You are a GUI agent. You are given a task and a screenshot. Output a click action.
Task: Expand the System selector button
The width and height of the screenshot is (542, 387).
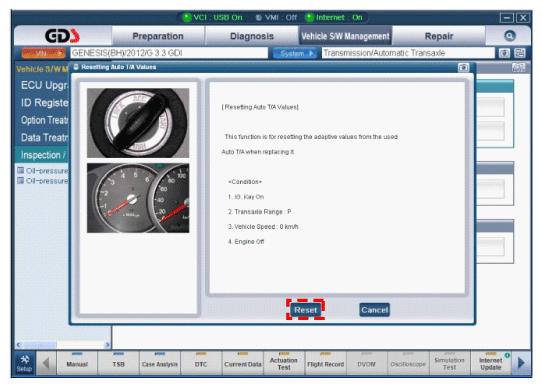tap(295, 53)
